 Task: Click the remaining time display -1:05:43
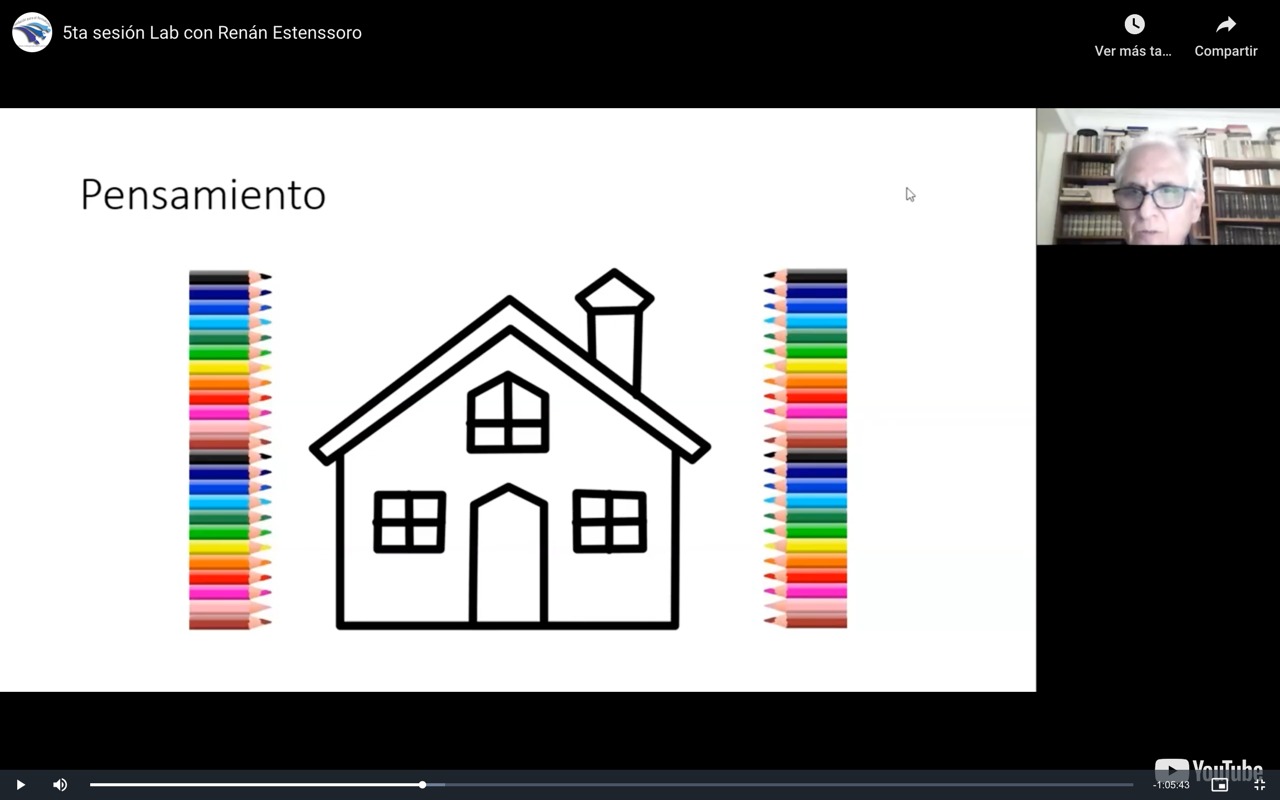[x=1170, y=785]
